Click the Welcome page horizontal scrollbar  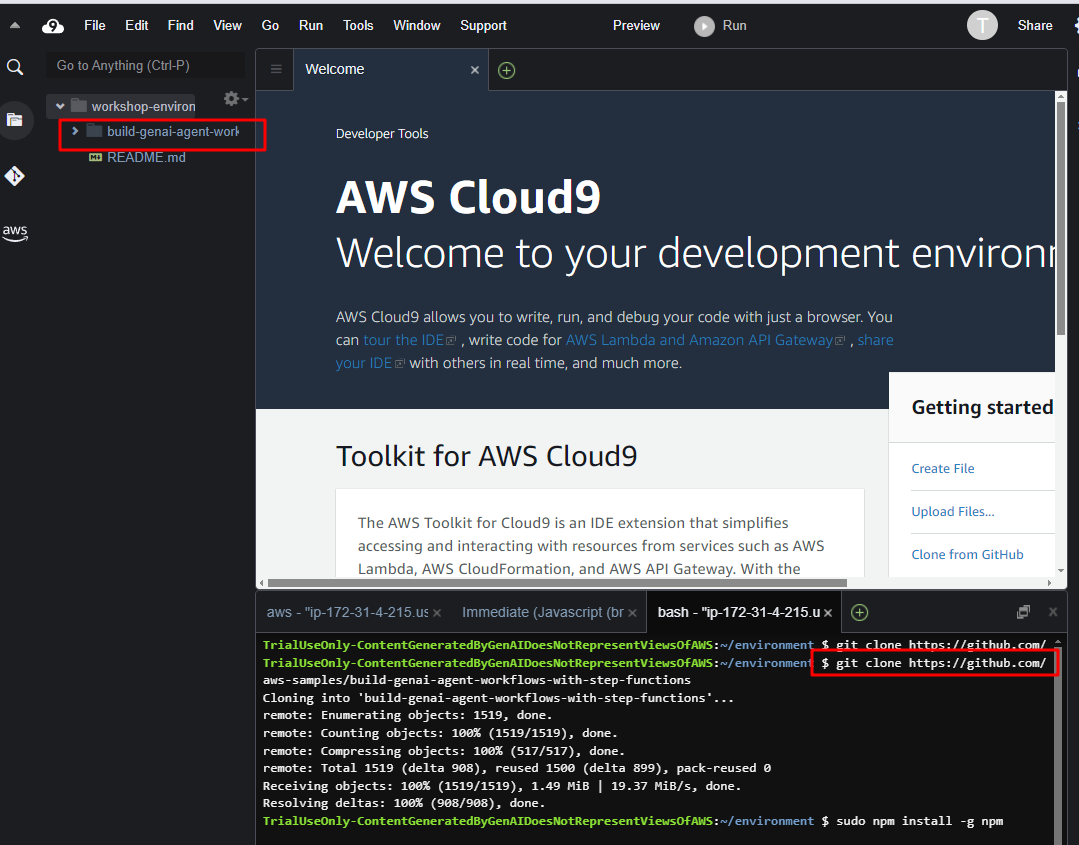[557, 583]
